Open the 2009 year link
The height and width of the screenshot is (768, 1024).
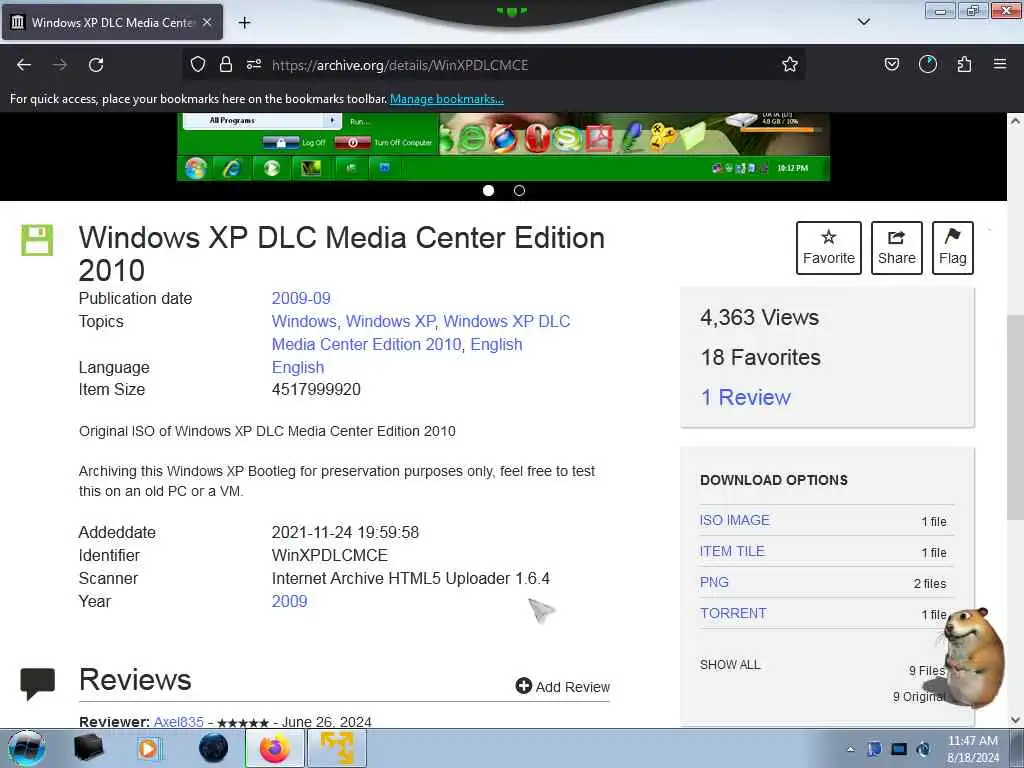[x=289, y=601]
